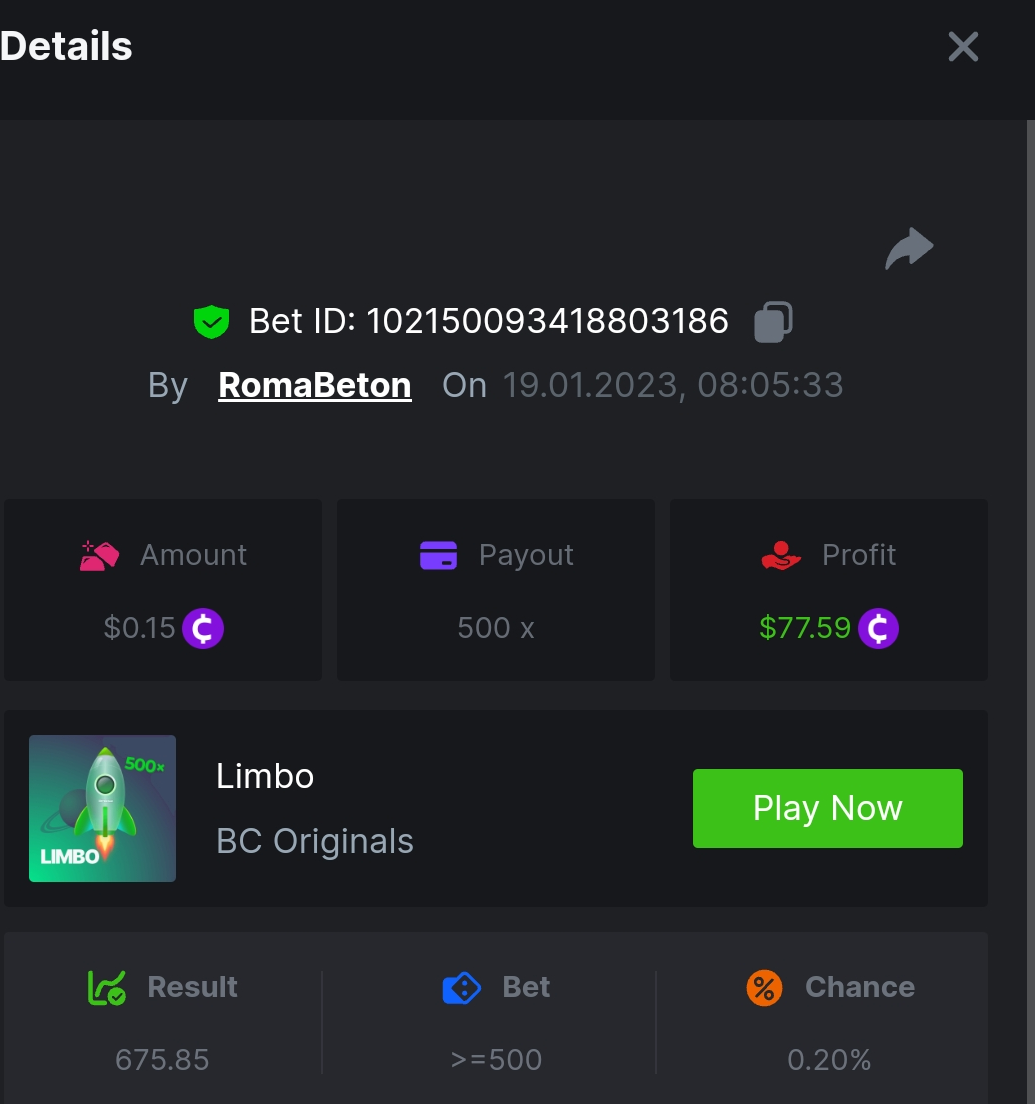Click the Bet ID number text

coord(546,322)
